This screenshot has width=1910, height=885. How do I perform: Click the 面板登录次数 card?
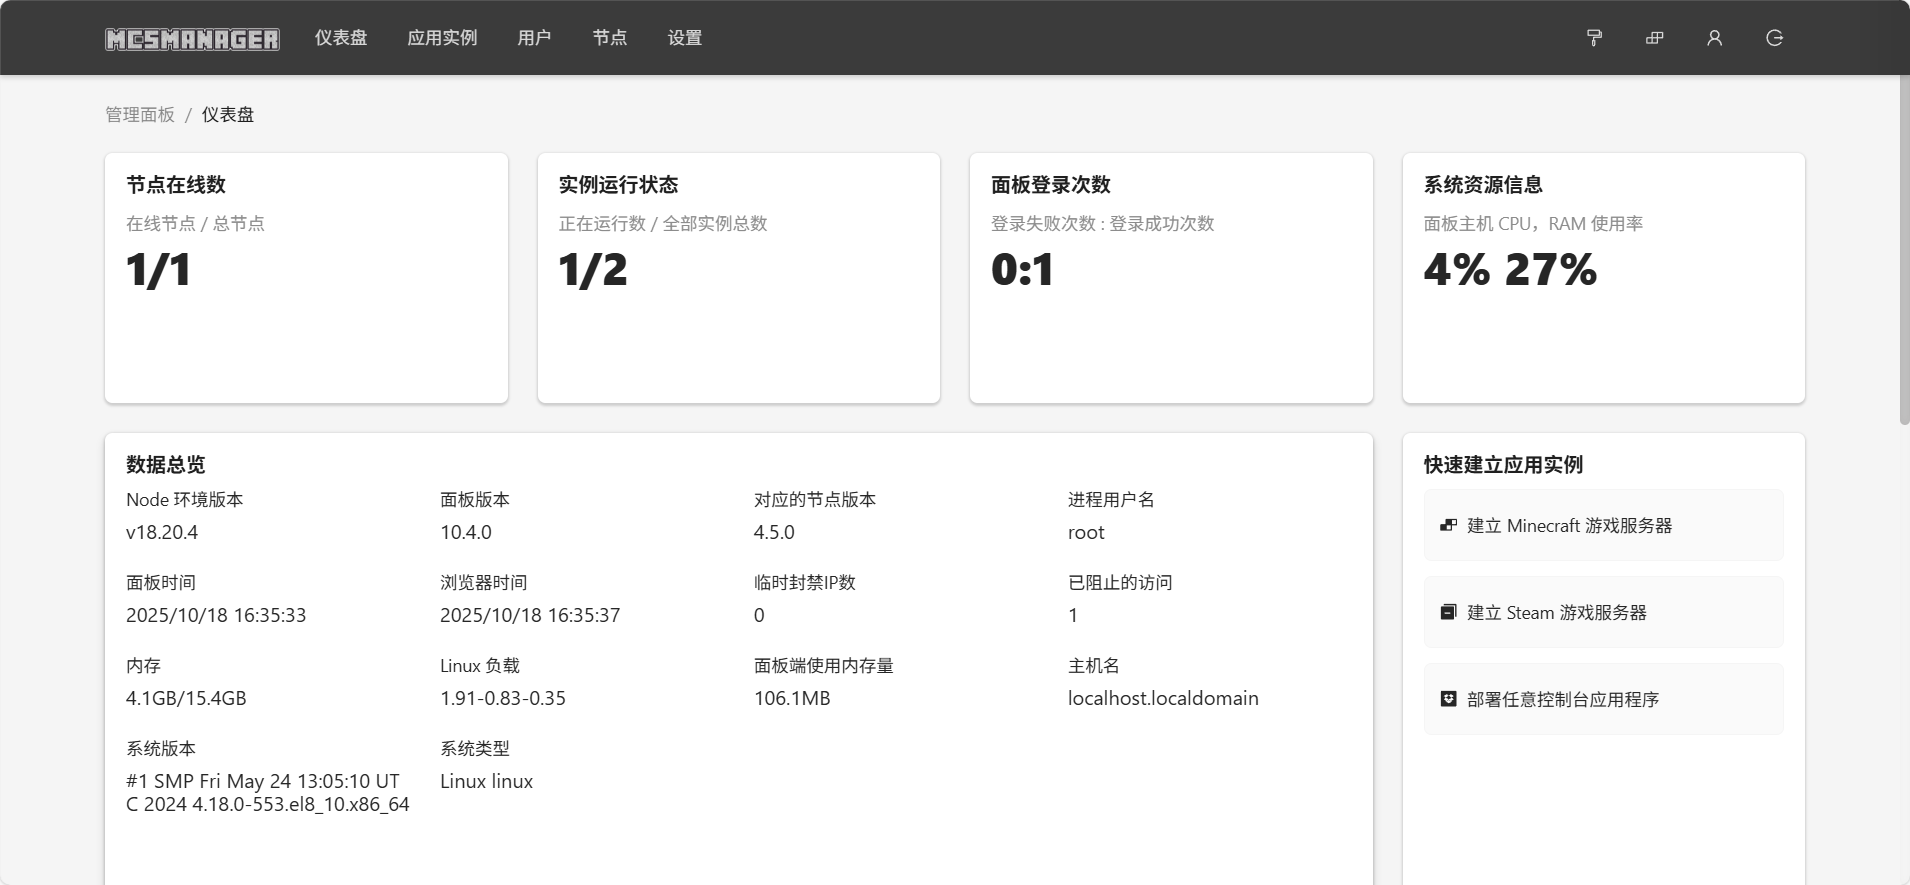1171,278
